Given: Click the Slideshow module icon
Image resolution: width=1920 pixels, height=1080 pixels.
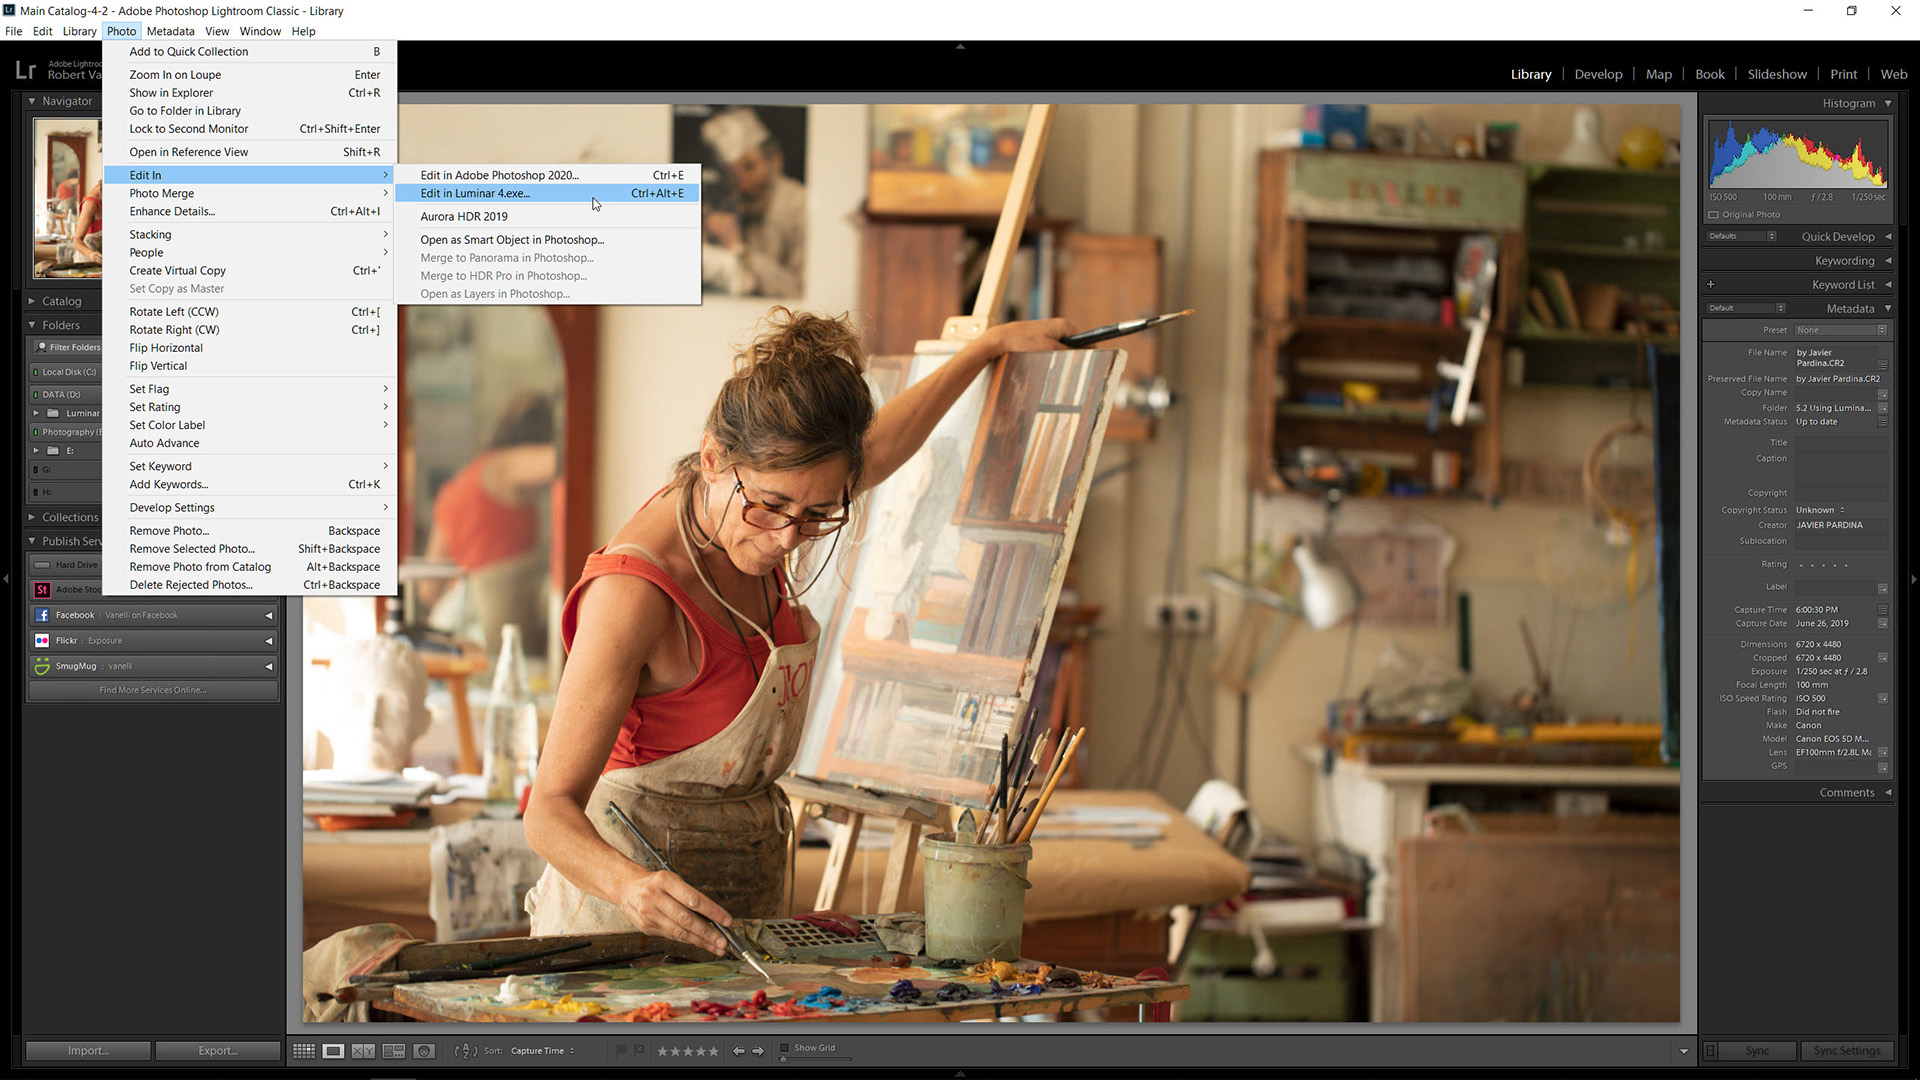Looking at the screenshot, I should 1778,76.
